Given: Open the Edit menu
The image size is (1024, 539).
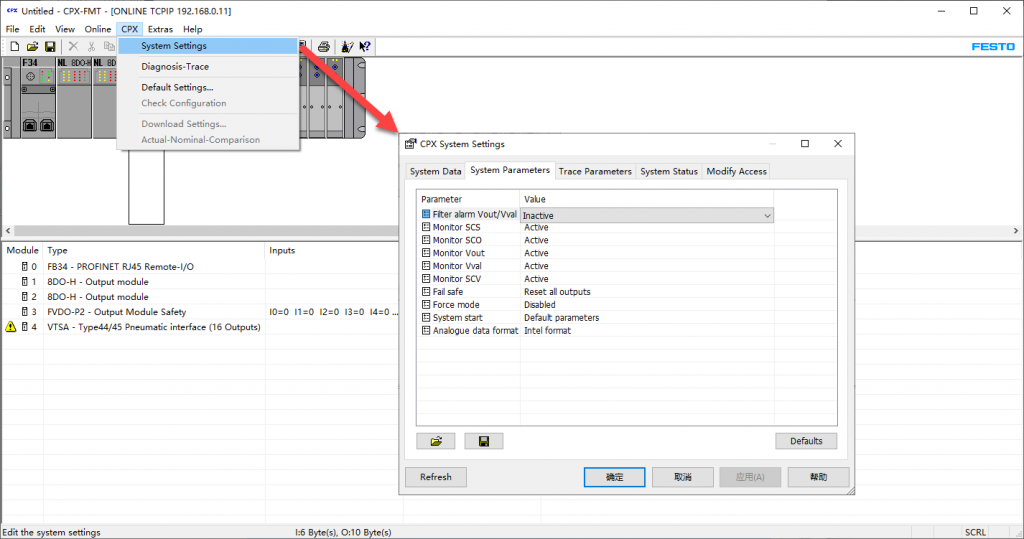Looking at the screenshot, I should (x=37, y=29).
